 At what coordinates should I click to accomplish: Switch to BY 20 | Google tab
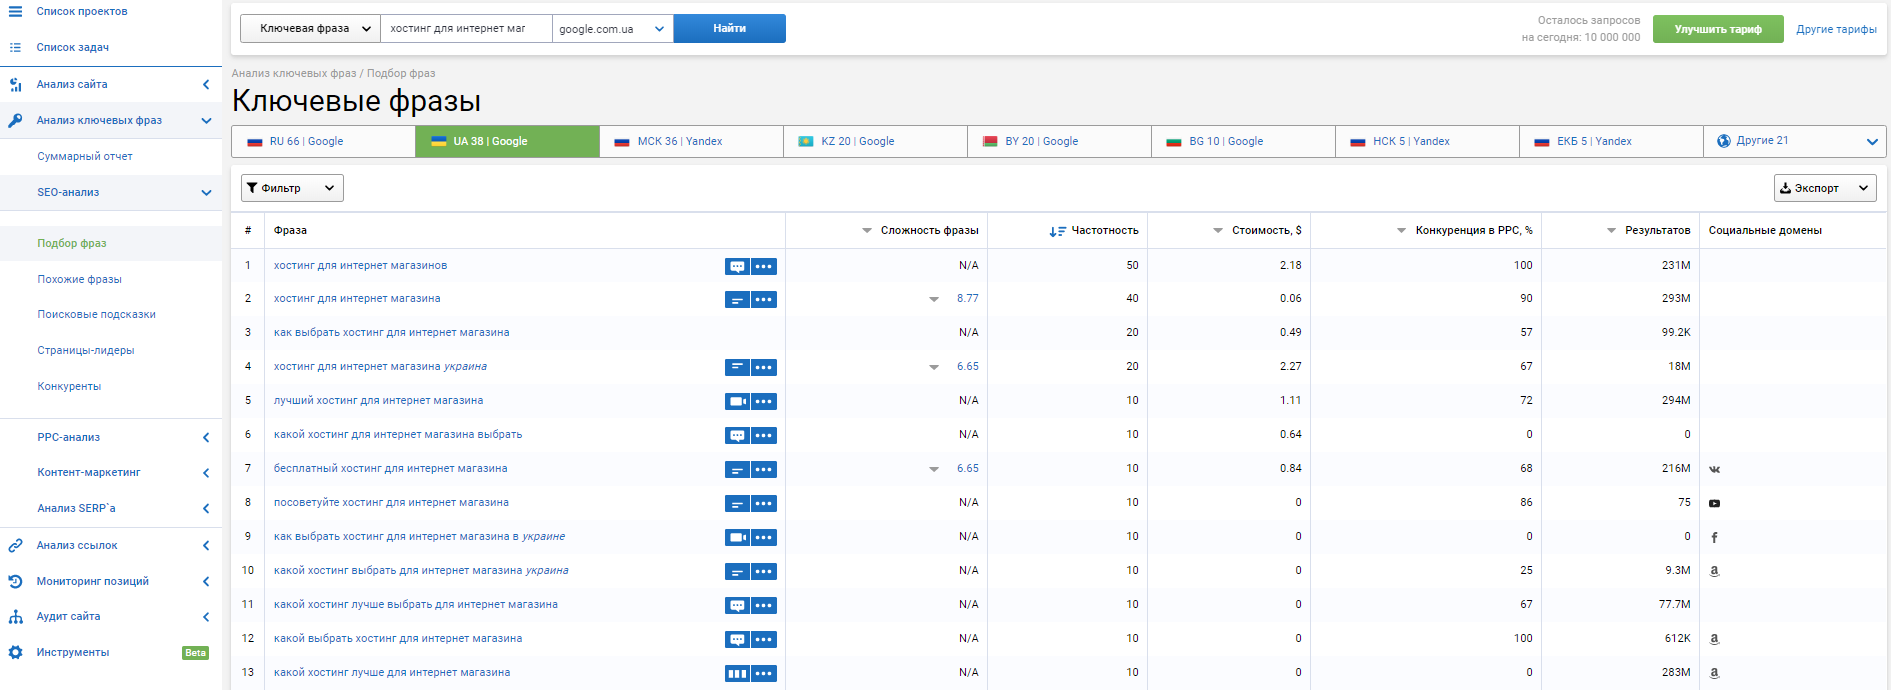click(x=1060, y=141)
